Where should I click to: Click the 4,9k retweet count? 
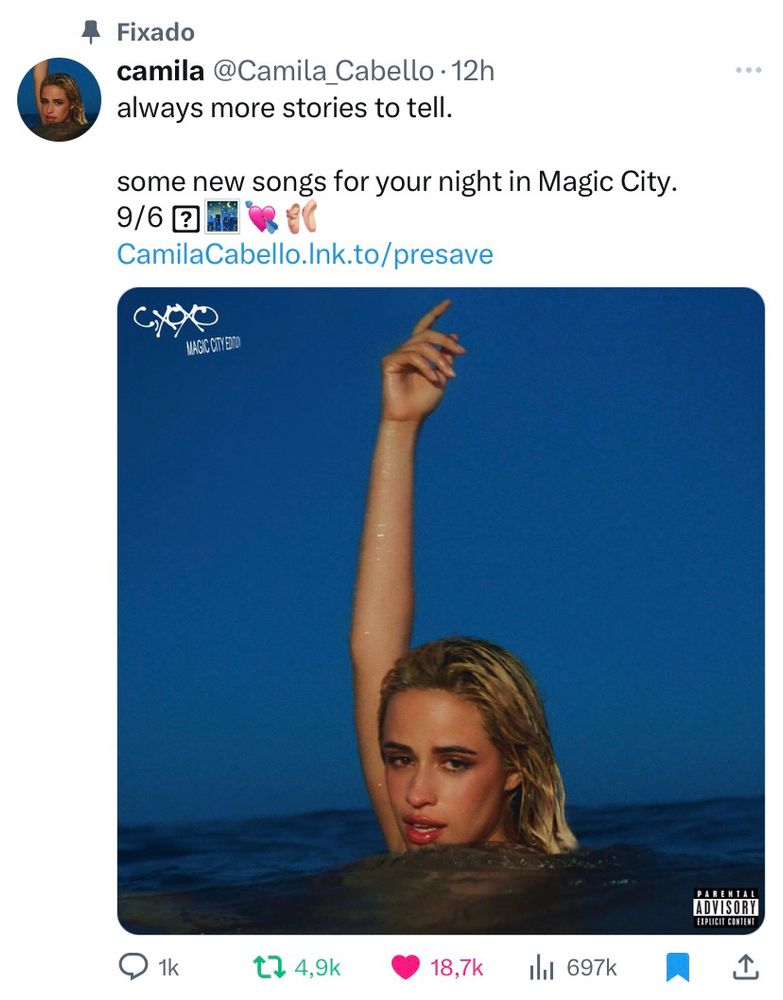pos(319,967)
